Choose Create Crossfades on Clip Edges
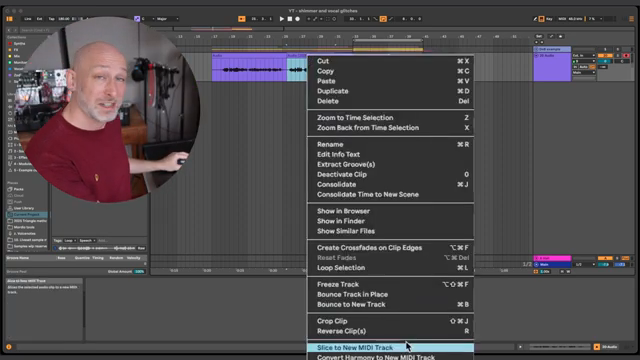This screenshot has width=640, height=360. 391,248
